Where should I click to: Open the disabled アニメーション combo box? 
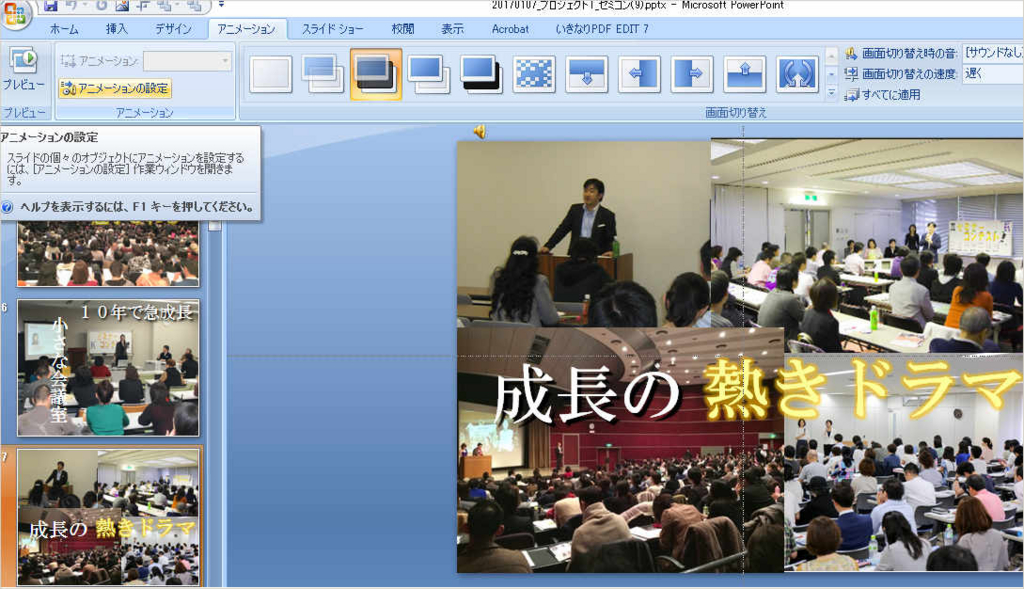pyautogui.click(x=187, y=61)
